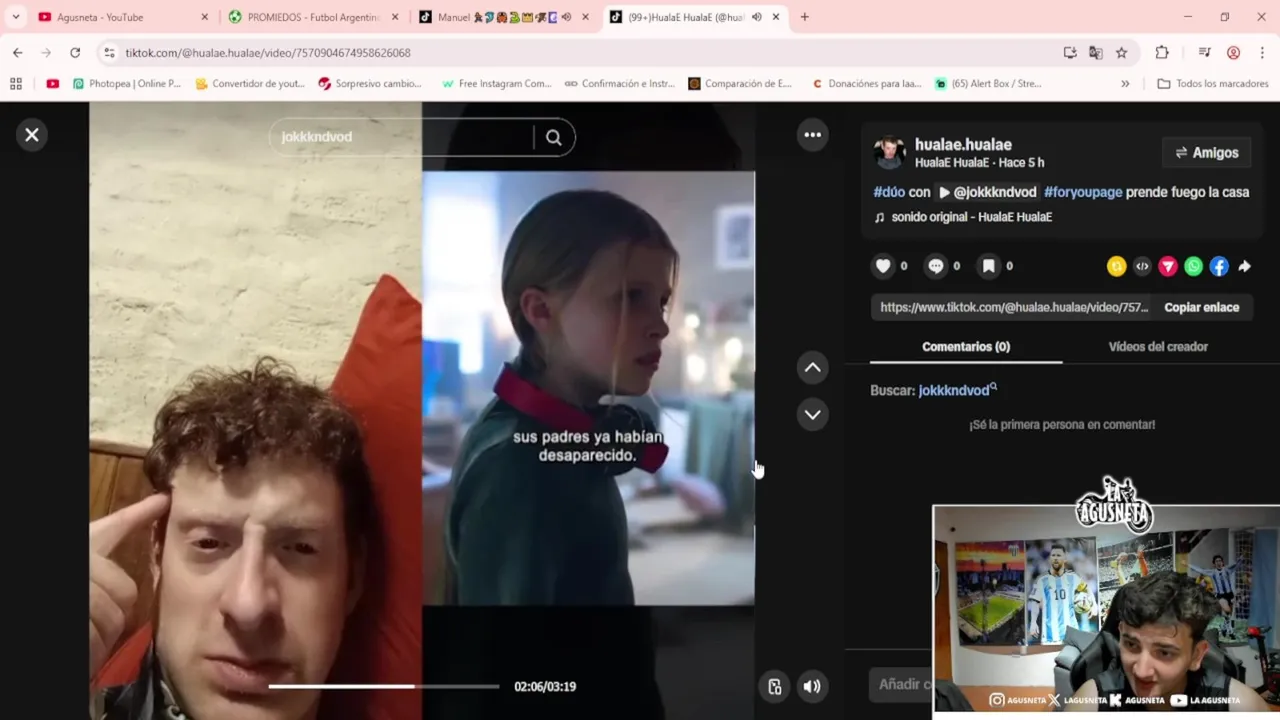Screen dimensions: 1280x720
Task: Bookmark this page with star icon
Action: click(x=1122, y=53)
